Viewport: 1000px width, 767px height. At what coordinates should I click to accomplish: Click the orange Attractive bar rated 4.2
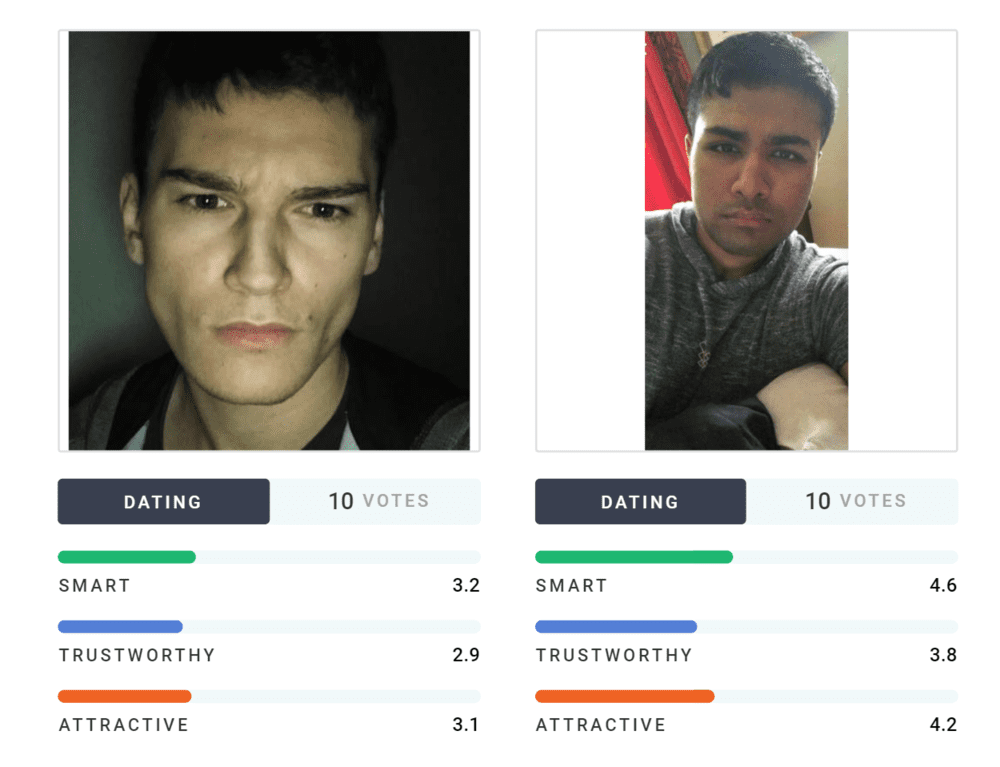pos(625,697)
